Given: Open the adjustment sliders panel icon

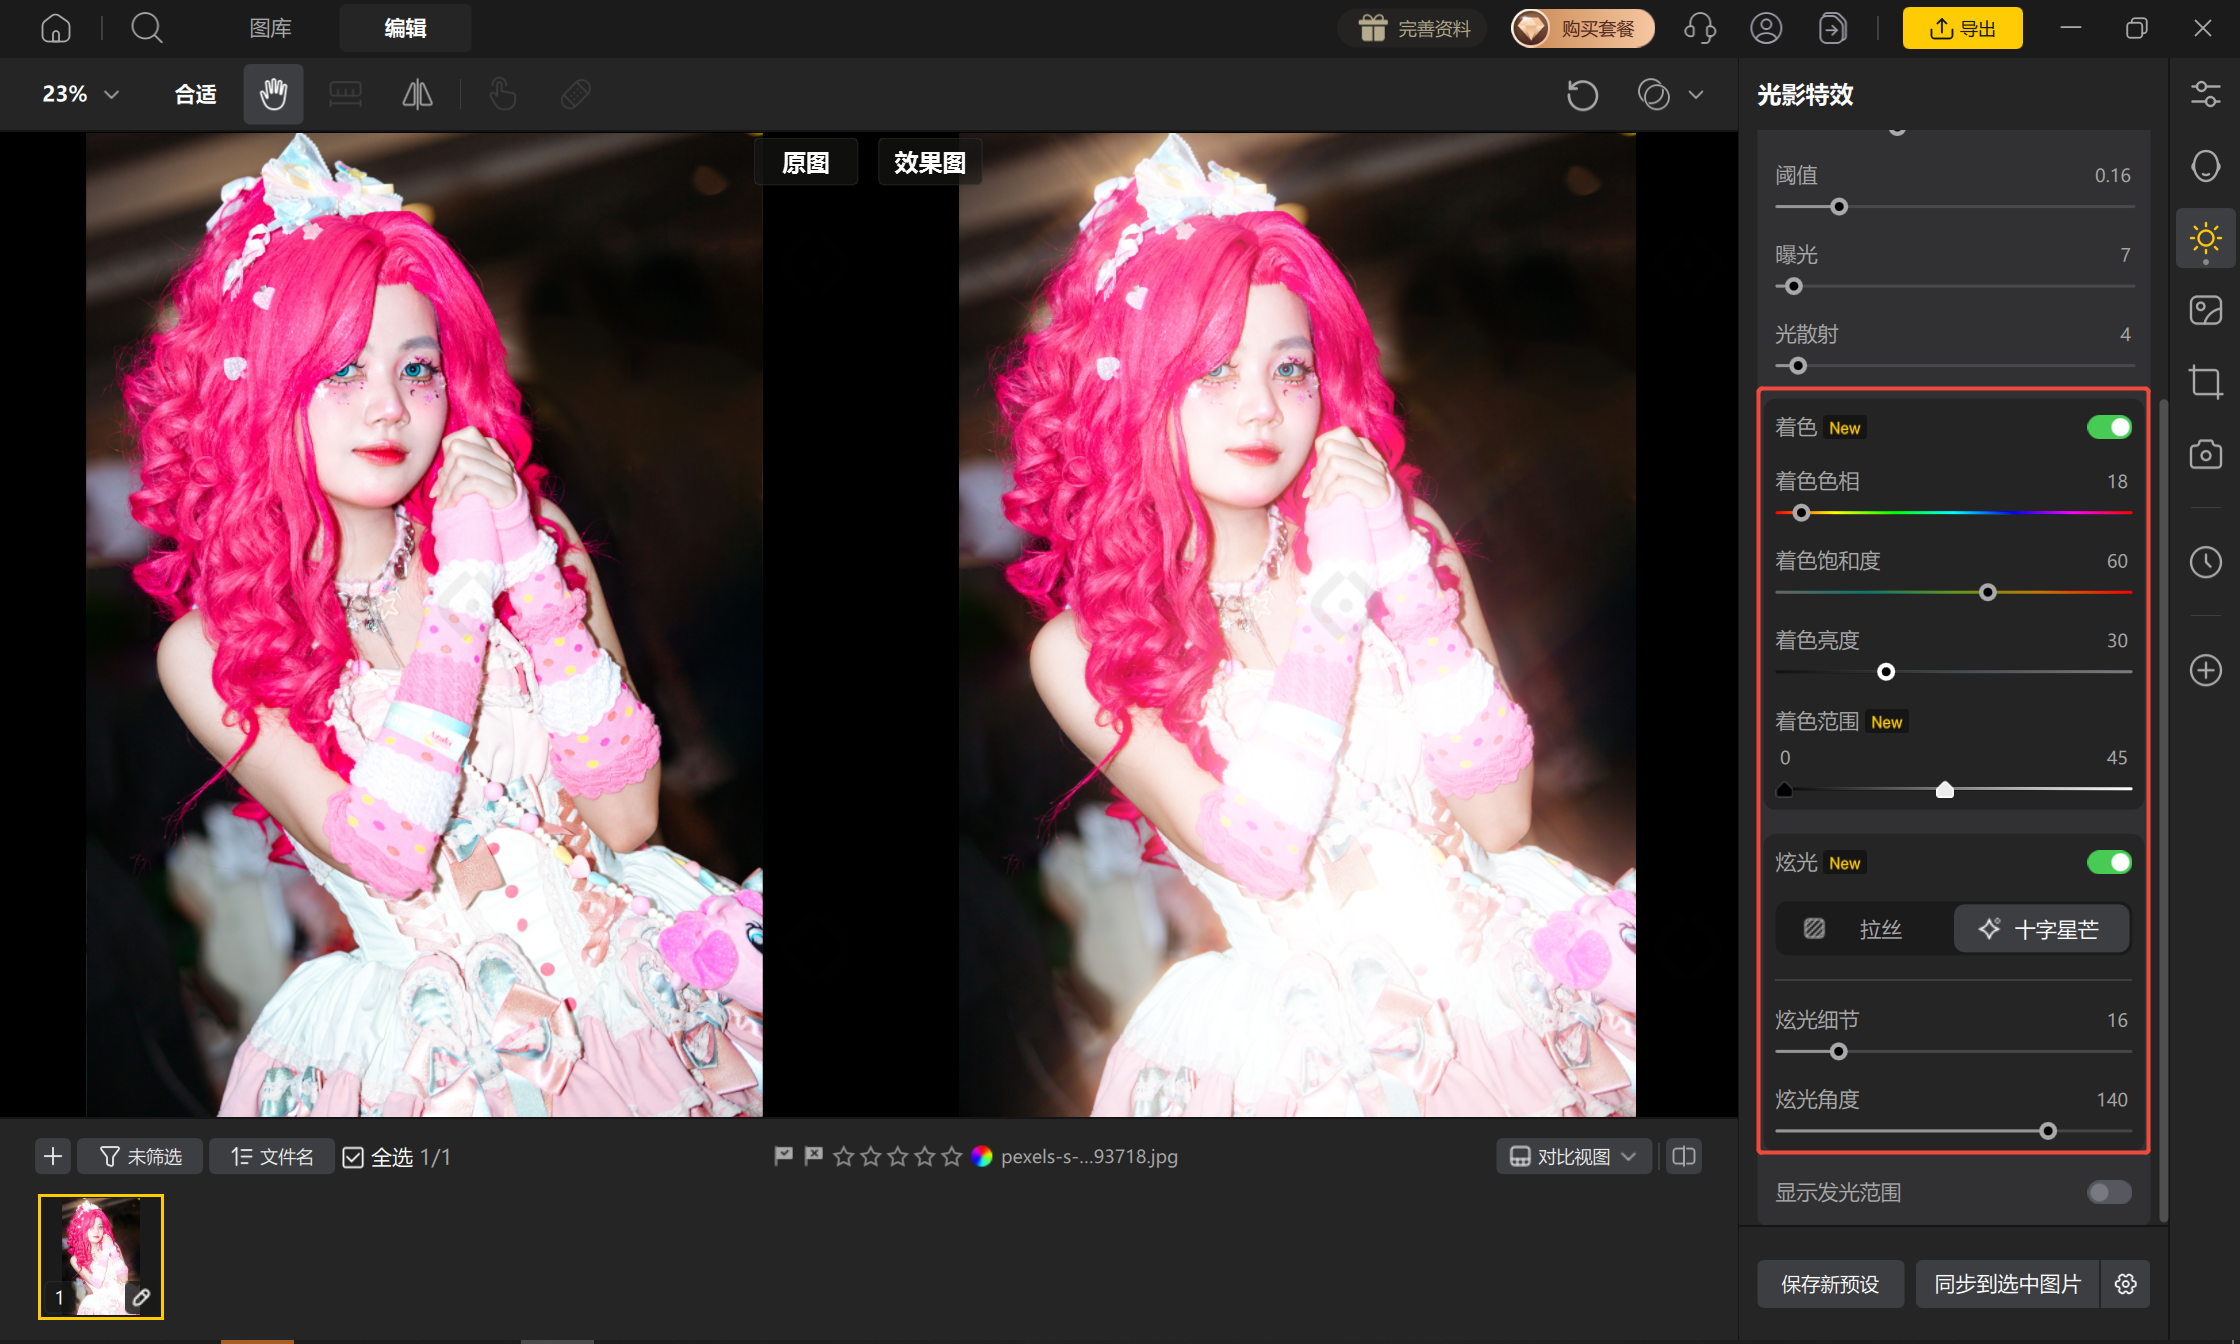Looking at the screenshot, I should point(2205,94).
